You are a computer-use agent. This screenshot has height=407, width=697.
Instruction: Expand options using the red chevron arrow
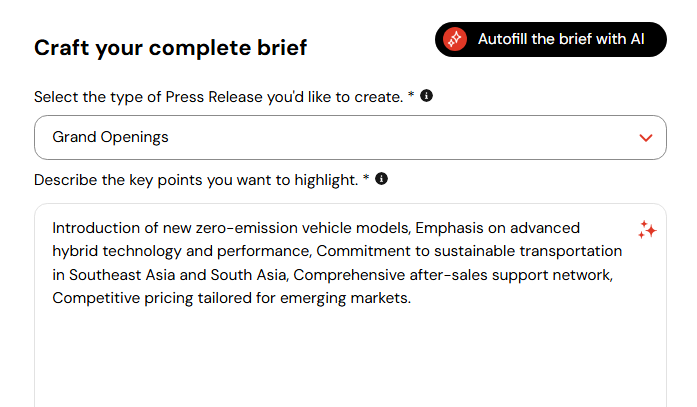coord(646,138)
